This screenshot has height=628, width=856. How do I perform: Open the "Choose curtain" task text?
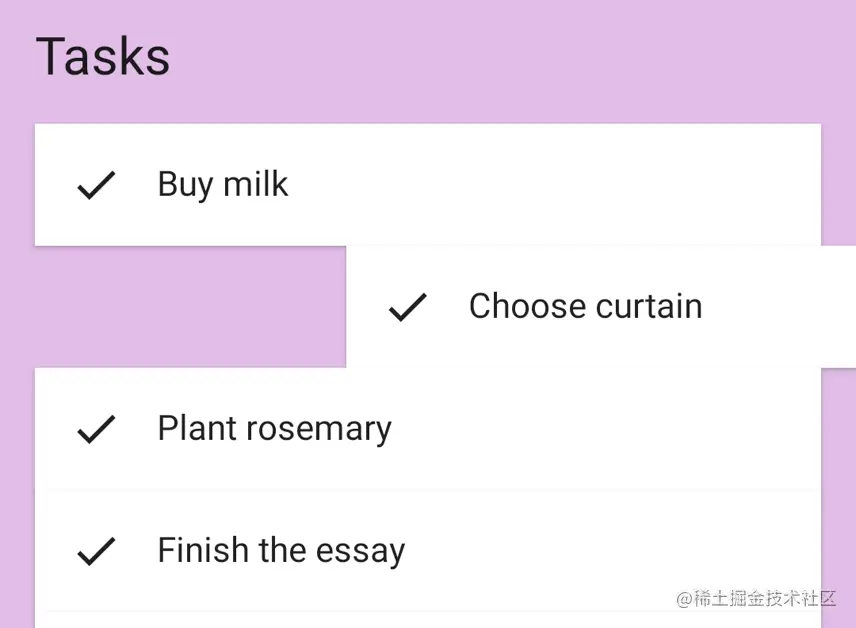[x=585, y=307]
